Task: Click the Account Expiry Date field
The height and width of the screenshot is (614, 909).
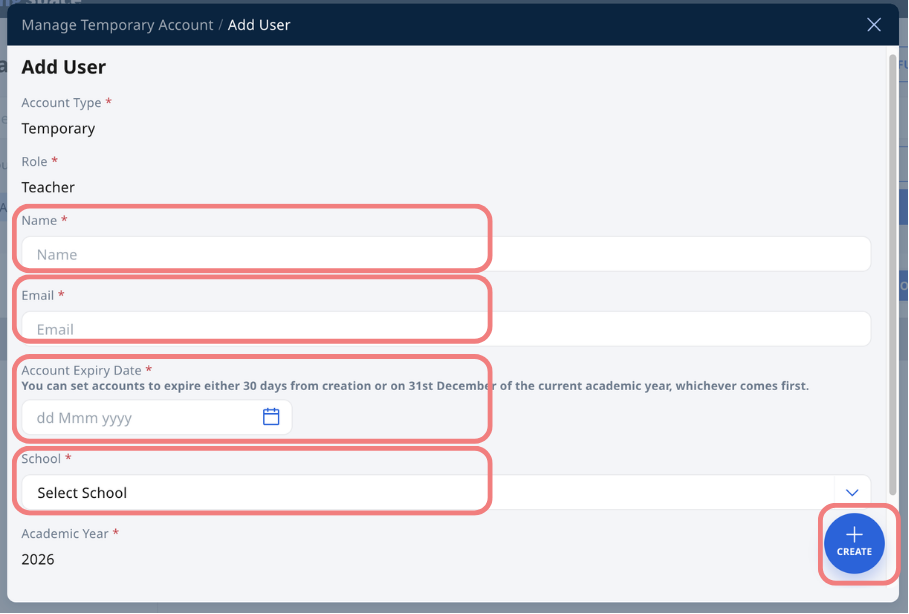Action: (x=157, y=417)
